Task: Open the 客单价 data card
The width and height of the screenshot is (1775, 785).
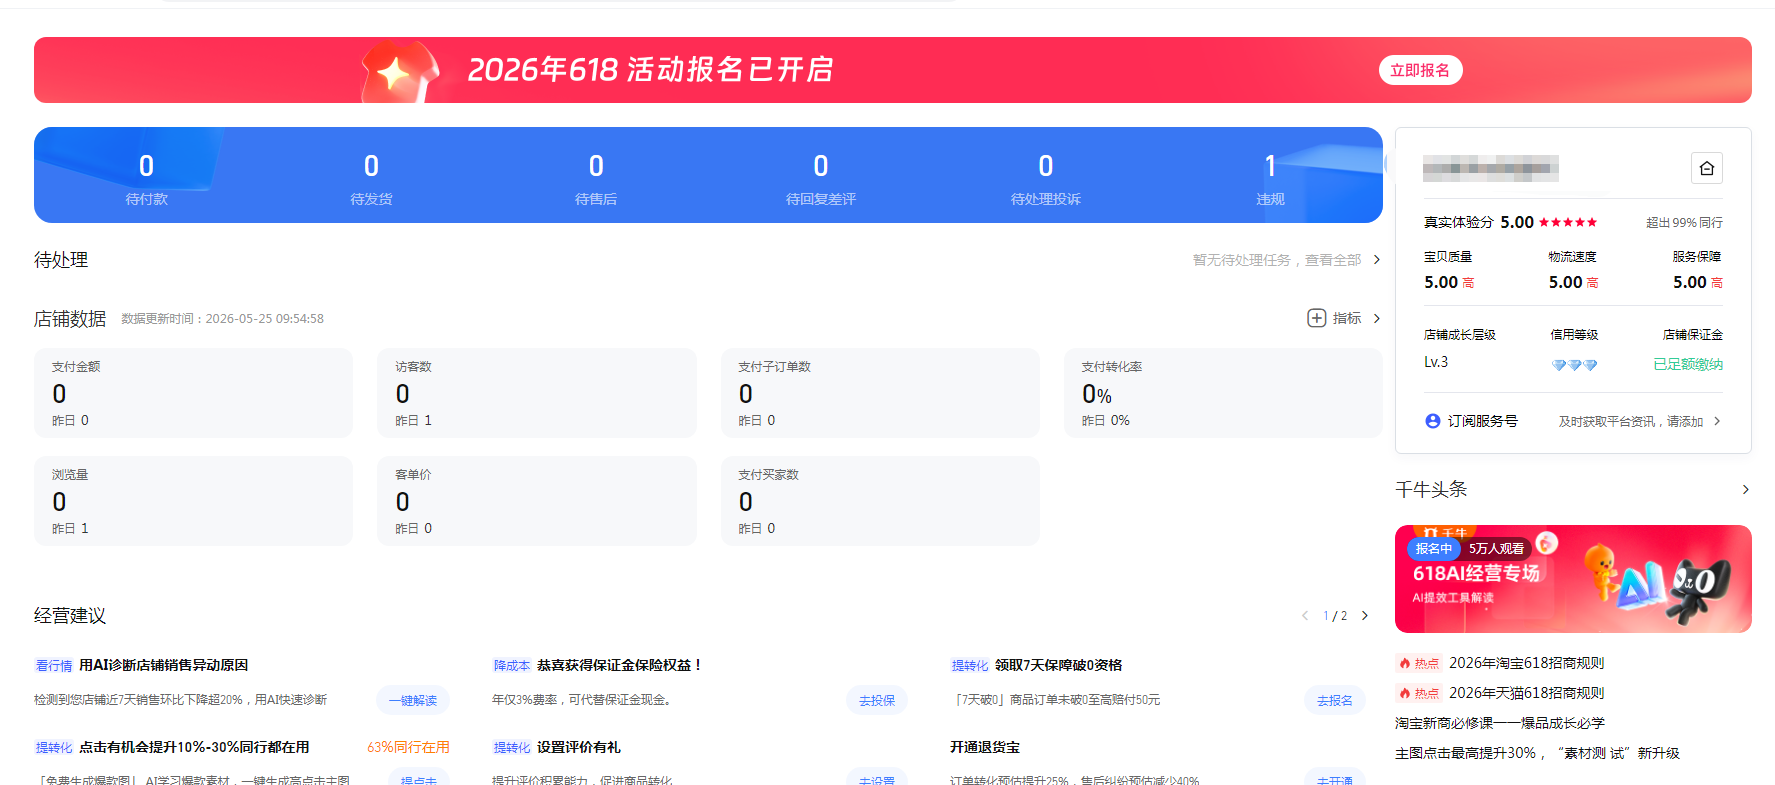Action: click(x=537, y=501)
